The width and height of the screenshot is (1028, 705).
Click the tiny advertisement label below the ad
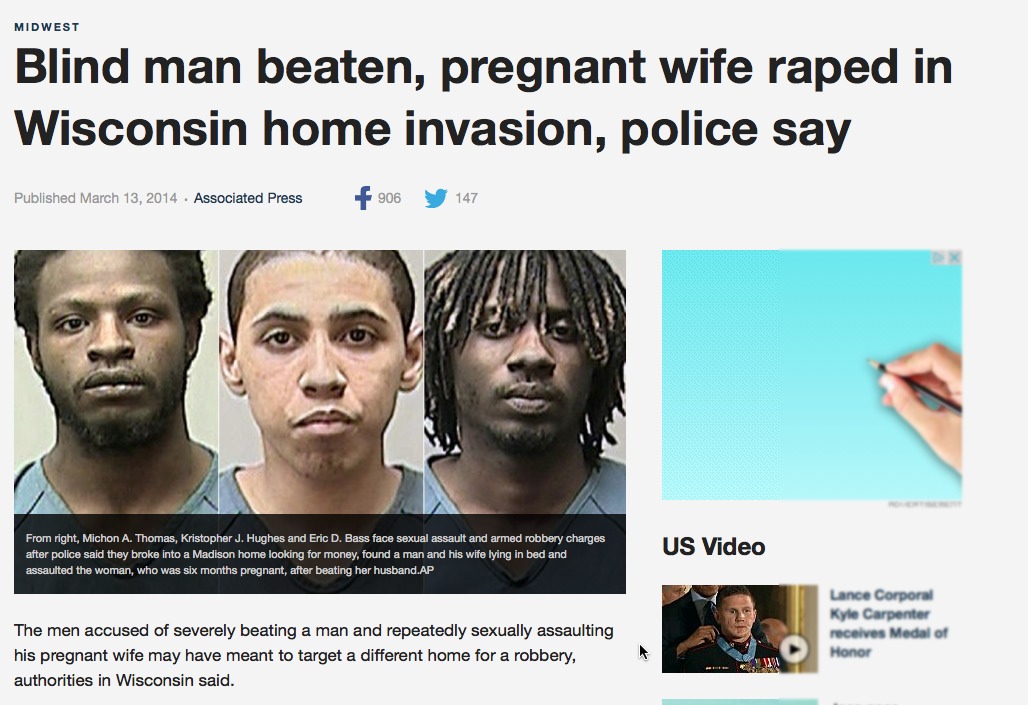(x=924, y=504)
